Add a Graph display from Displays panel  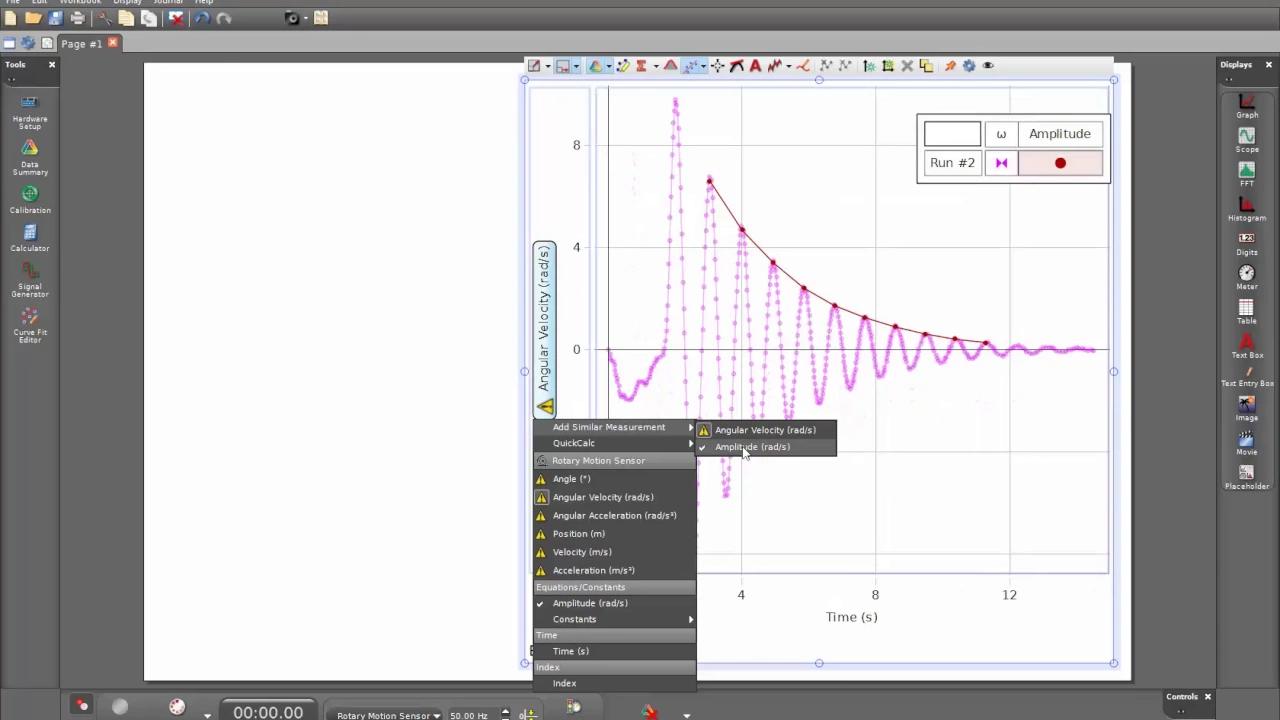[1246, 106]
